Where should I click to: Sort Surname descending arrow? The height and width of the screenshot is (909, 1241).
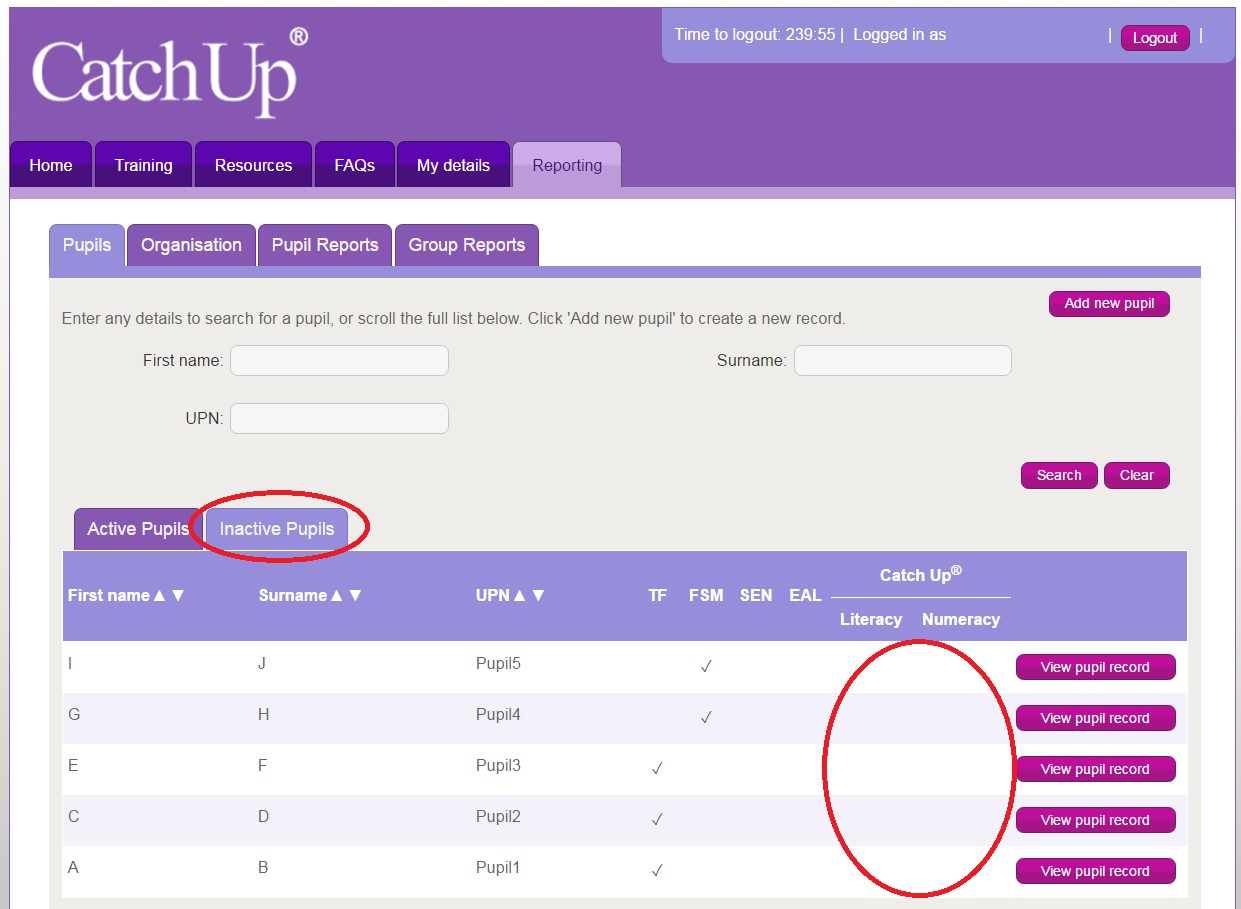point(355,595)
